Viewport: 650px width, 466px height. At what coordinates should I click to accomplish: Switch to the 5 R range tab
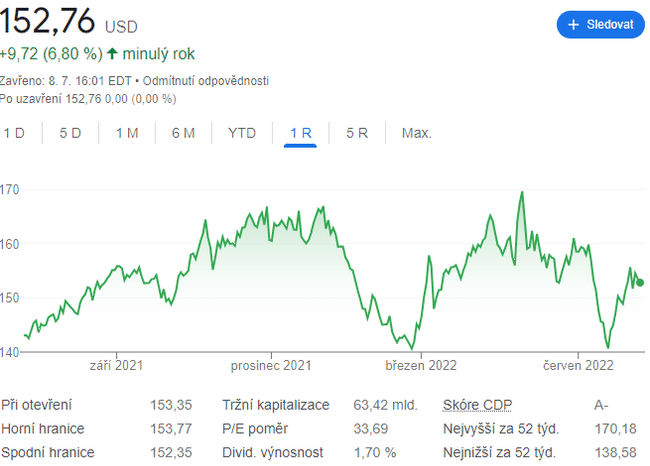pyautogui.click(x=357, y=133)
